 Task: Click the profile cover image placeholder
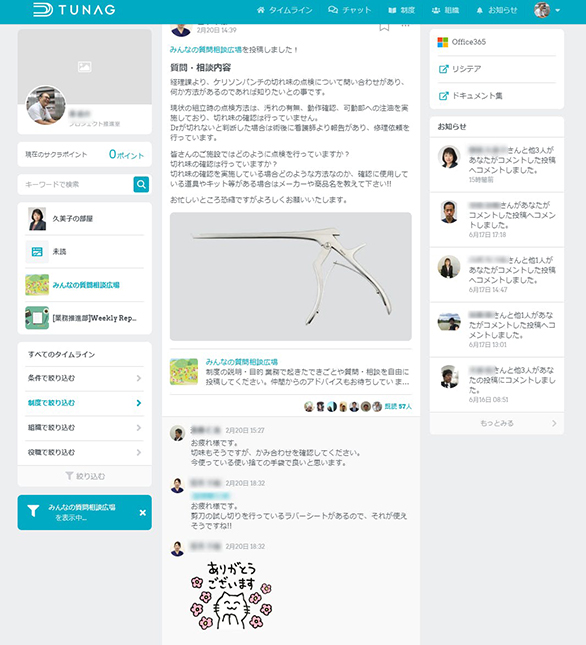tap(85, 67)
